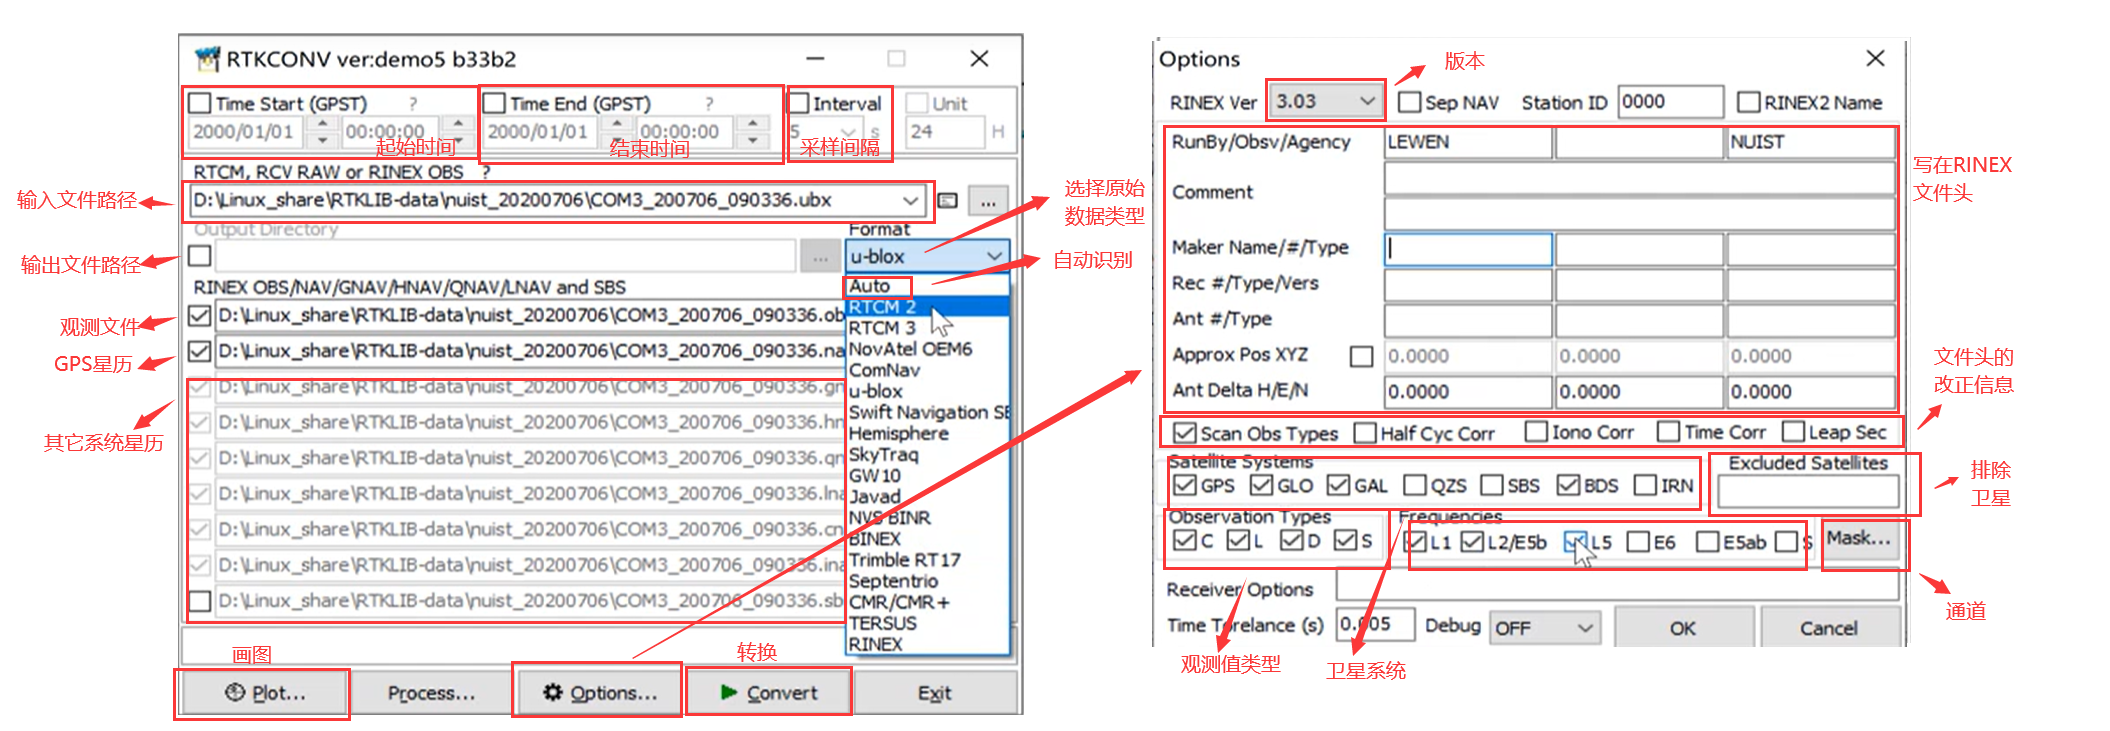This screenshot has width=2110, height=731.
Task: Enable the E6 frequency checkbox
Action: 1638,542
